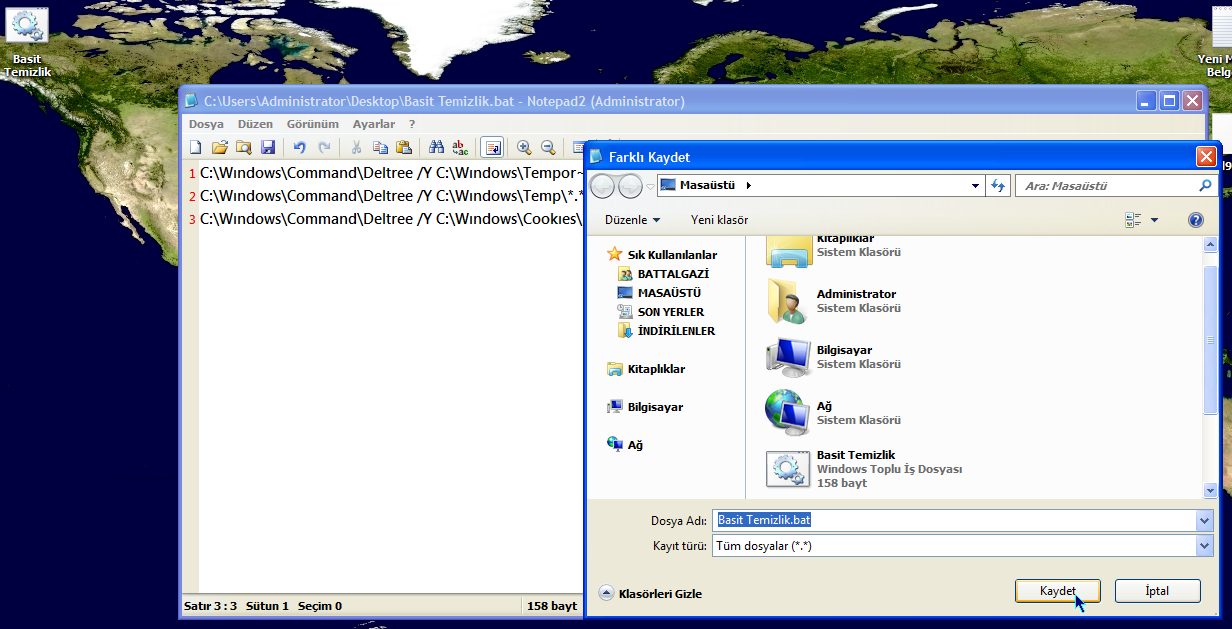1232x629 pixels.
Task: Click the Yeni klasör button
Action: pos(719,220)
